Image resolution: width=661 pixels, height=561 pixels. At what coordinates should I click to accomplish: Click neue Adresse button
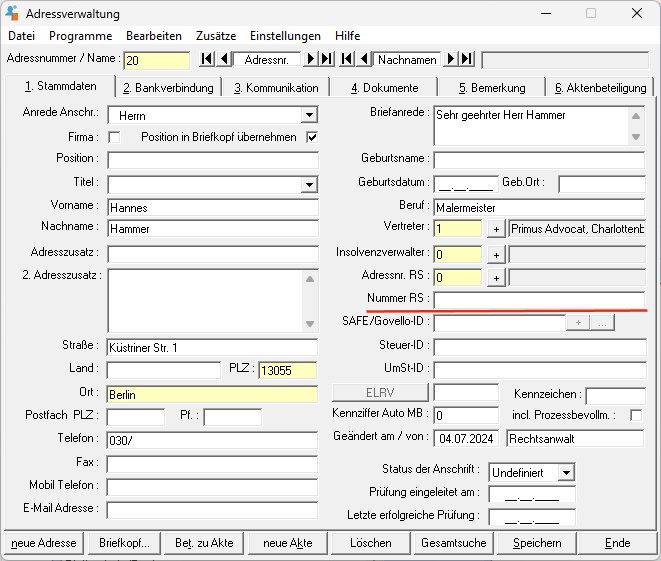click(44, 543)
